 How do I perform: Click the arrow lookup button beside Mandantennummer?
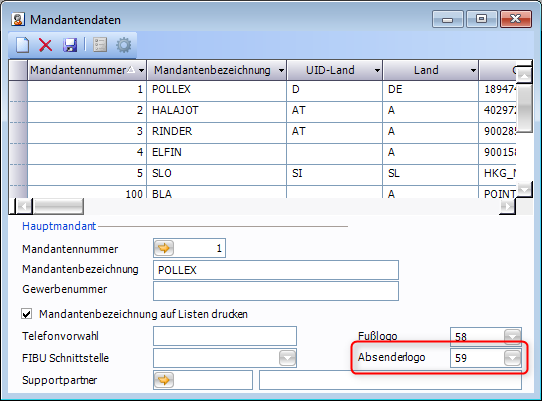pyautogui.click(x=164, y=248)
